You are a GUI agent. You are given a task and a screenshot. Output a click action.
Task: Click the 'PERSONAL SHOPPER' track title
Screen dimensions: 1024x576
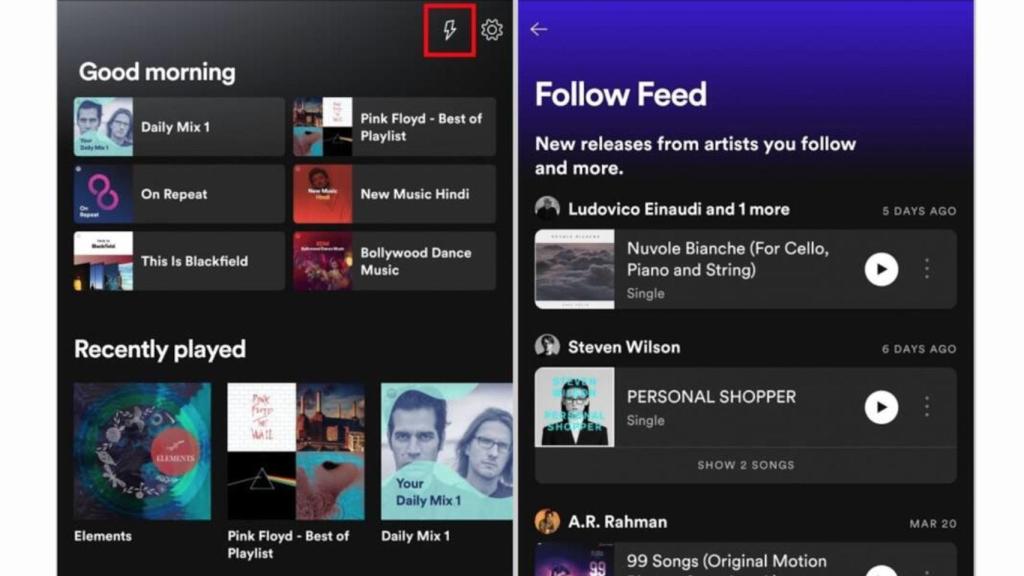711,396
